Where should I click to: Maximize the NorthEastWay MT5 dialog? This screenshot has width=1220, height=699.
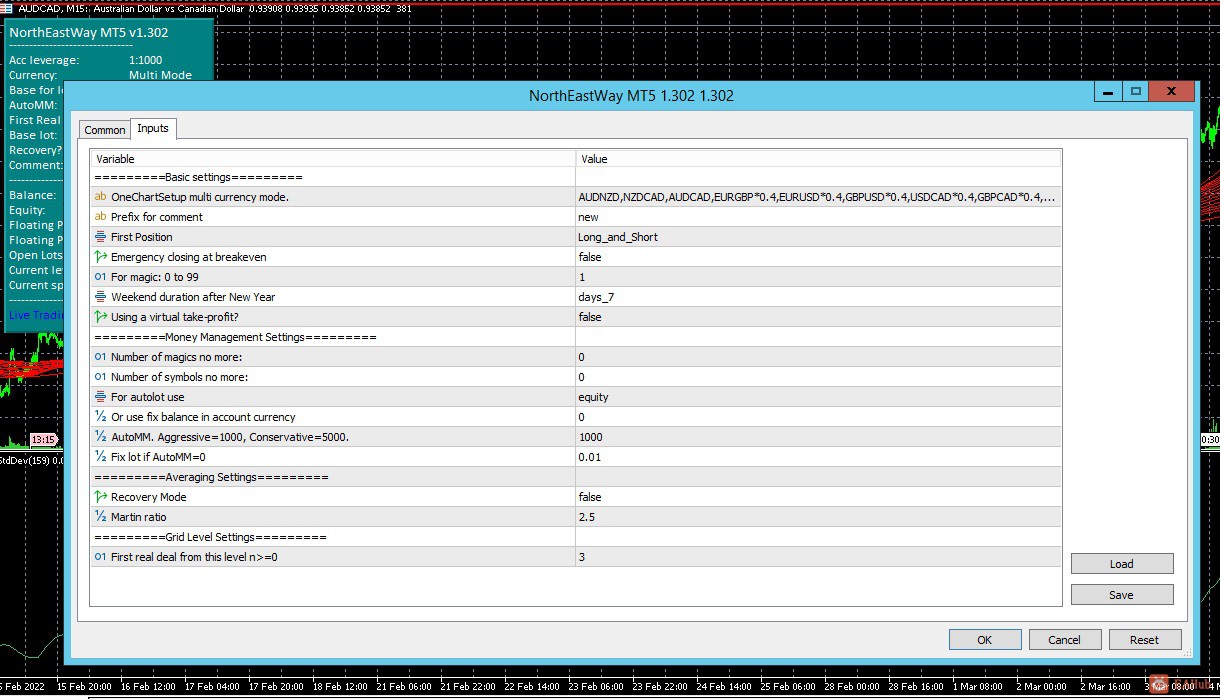(1136, 92)
